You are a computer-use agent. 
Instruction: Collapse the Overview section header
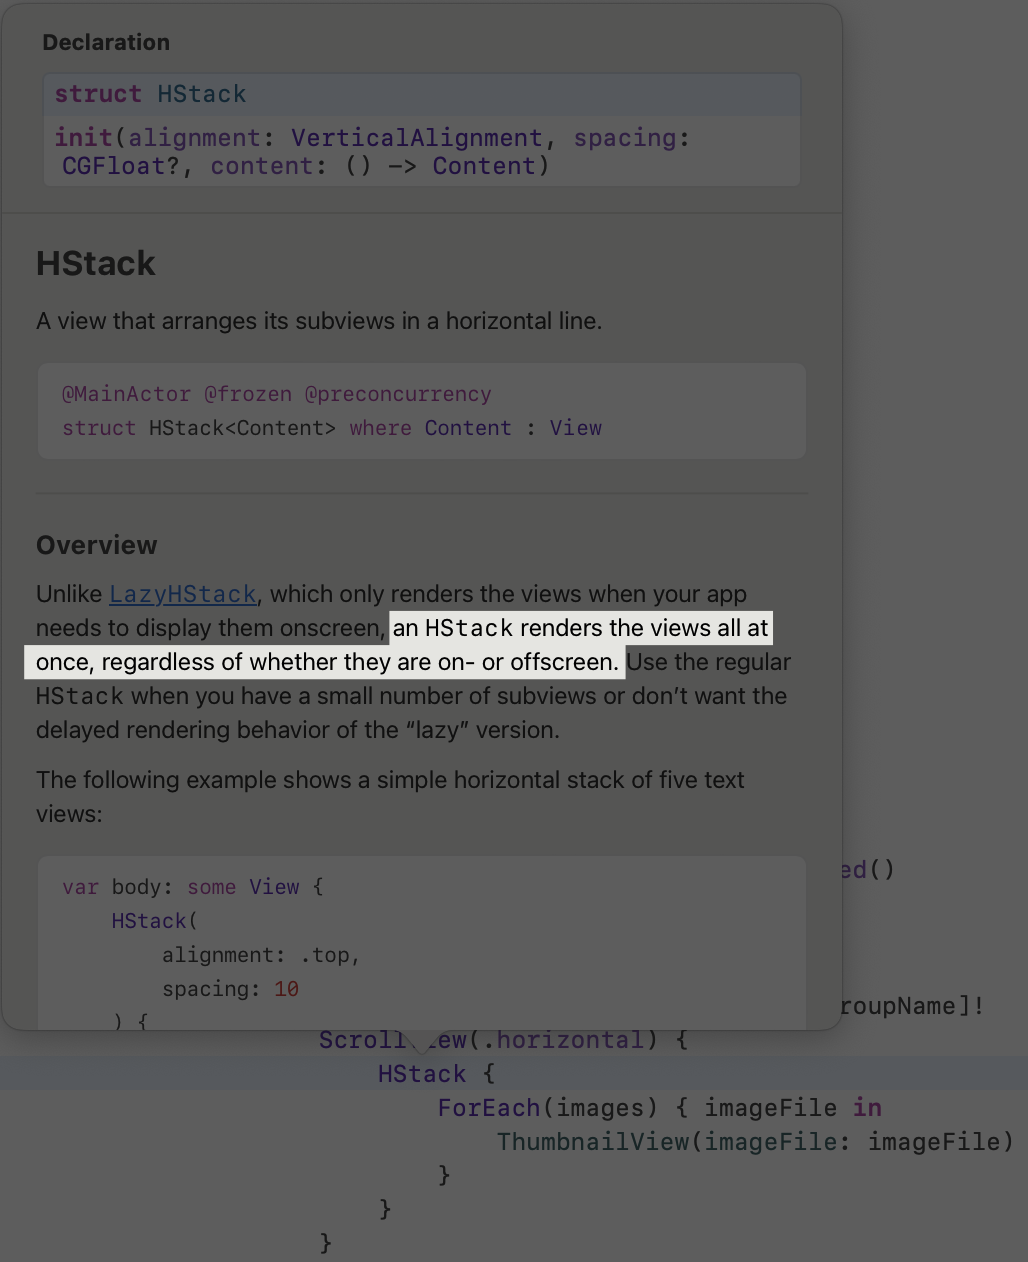point(96,545)
